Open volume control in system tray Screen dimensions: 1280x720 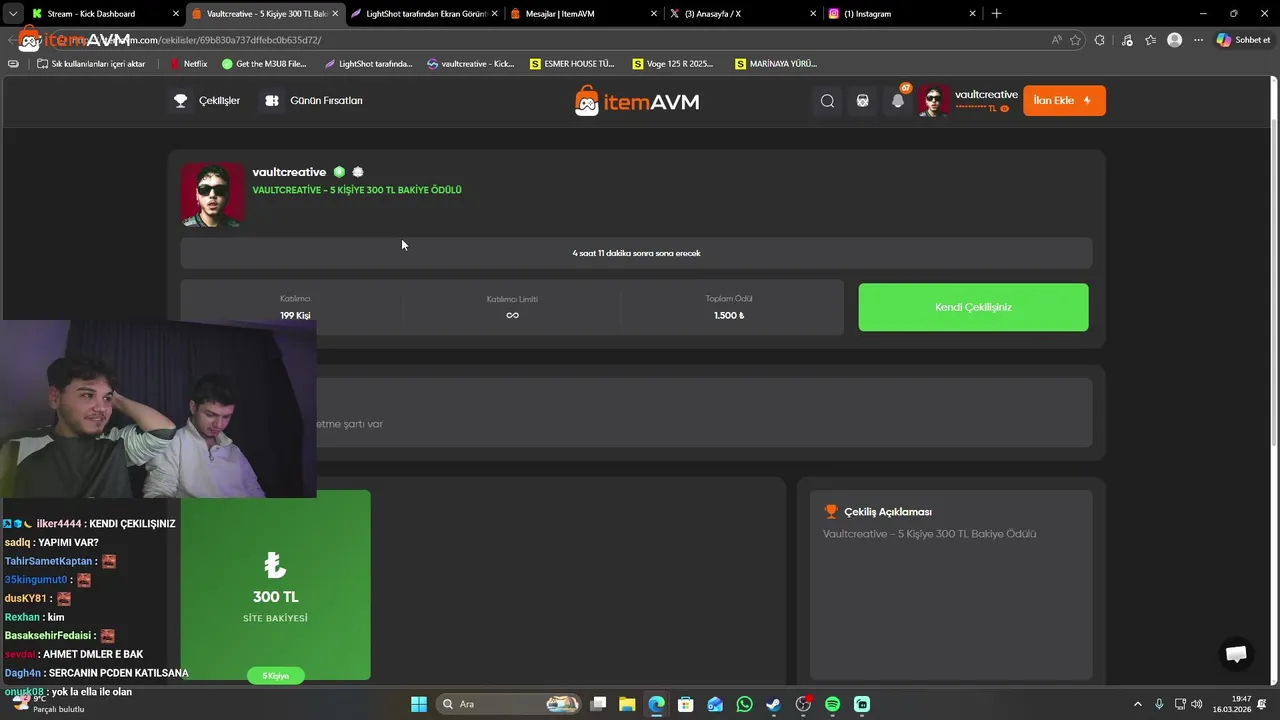pyautogui.click(x=1197, y=704)
